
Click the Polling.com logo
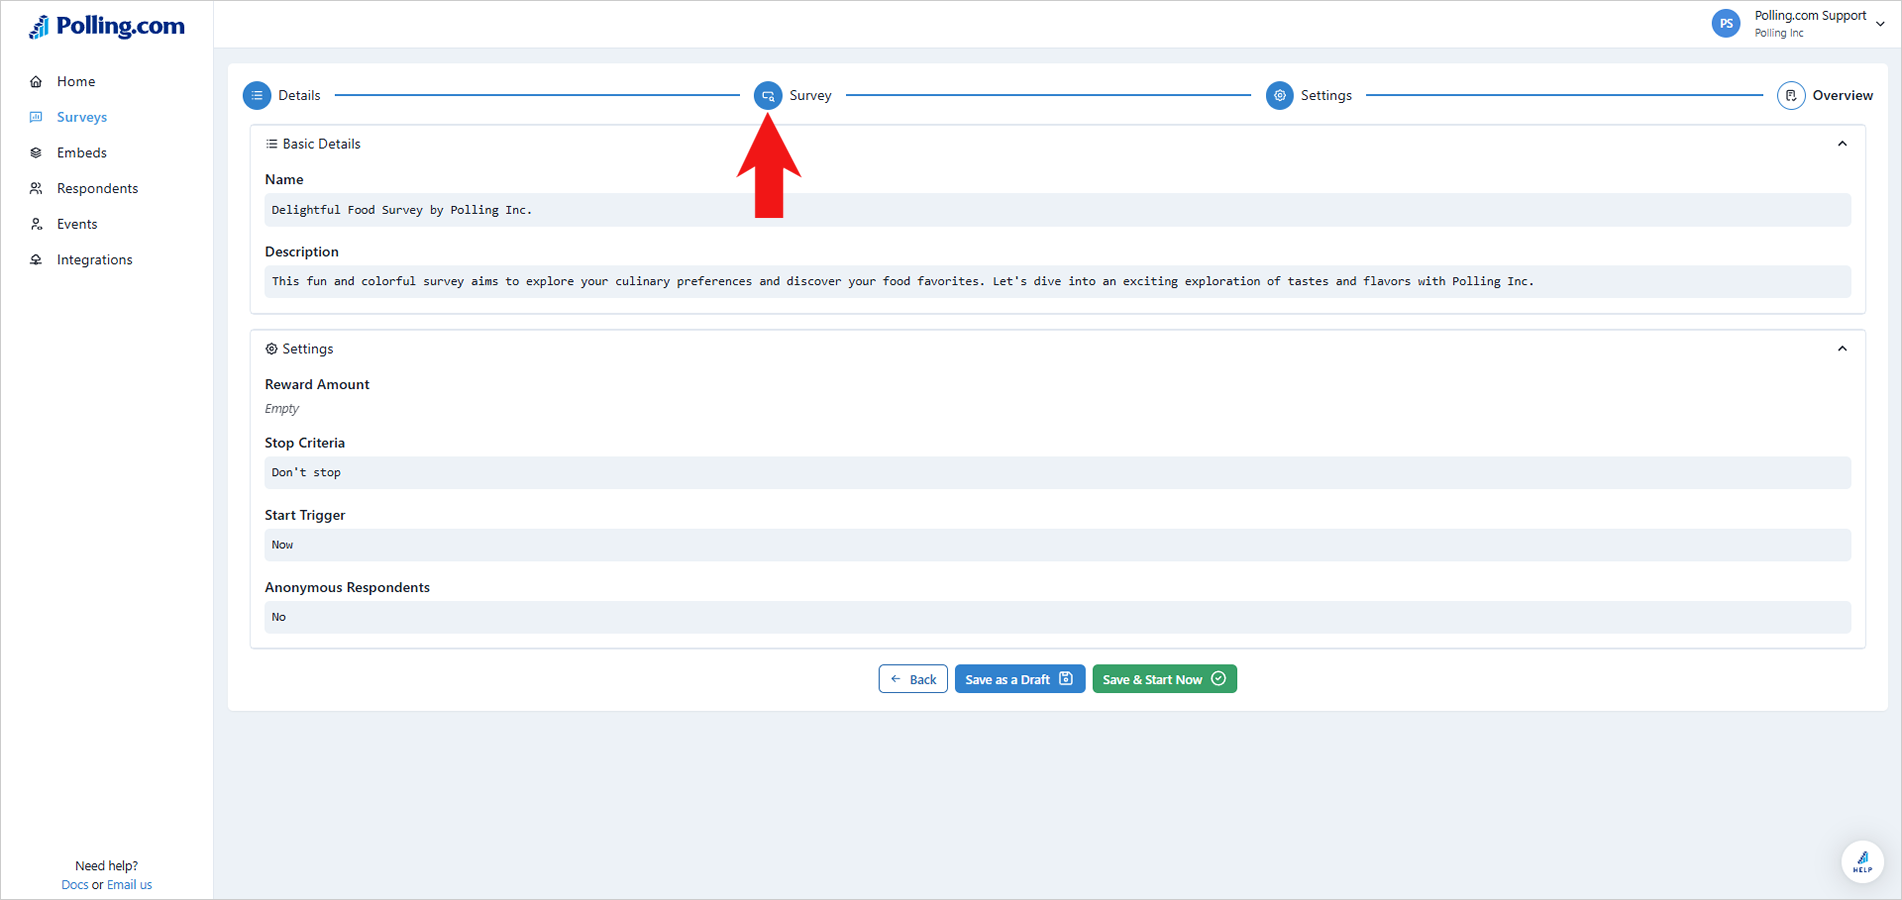(x=107, y=26)
